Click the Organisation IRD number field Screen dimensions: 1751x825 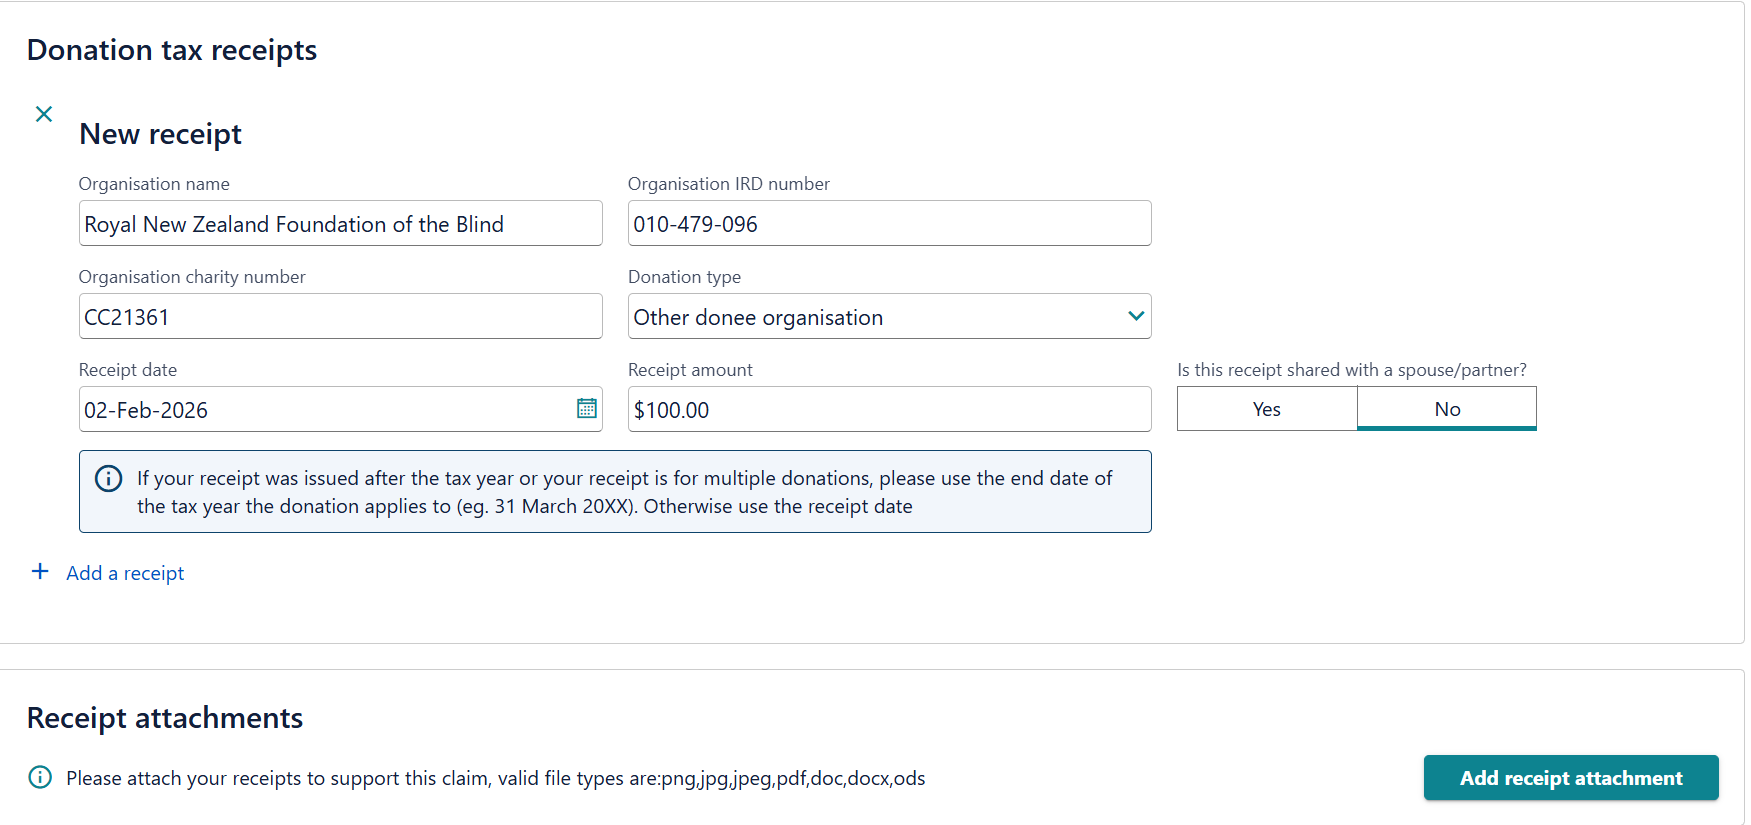889,223
